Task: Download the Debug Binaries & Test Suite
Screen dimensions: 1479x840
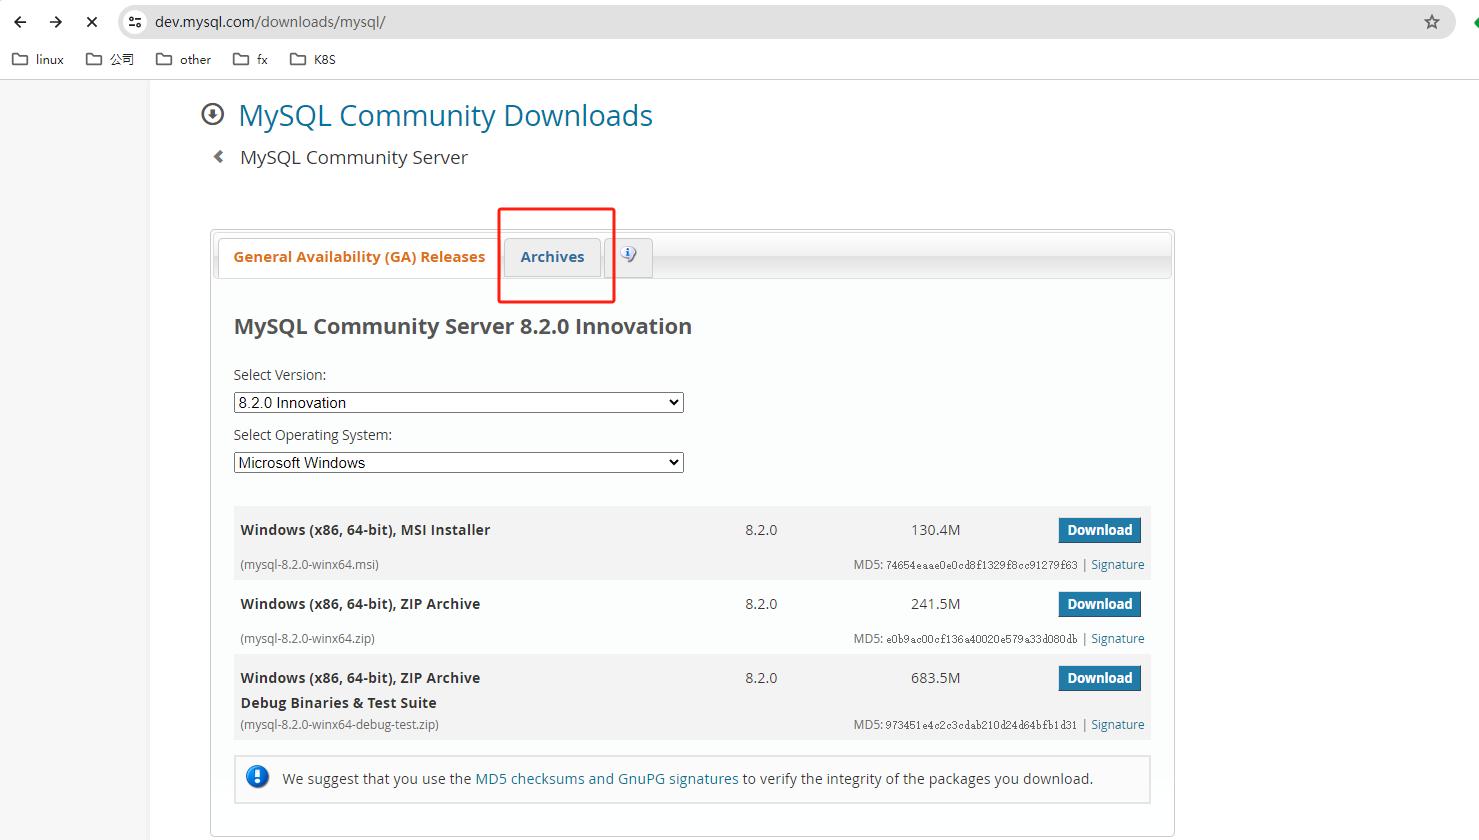Action: (x=1099, y=678)
